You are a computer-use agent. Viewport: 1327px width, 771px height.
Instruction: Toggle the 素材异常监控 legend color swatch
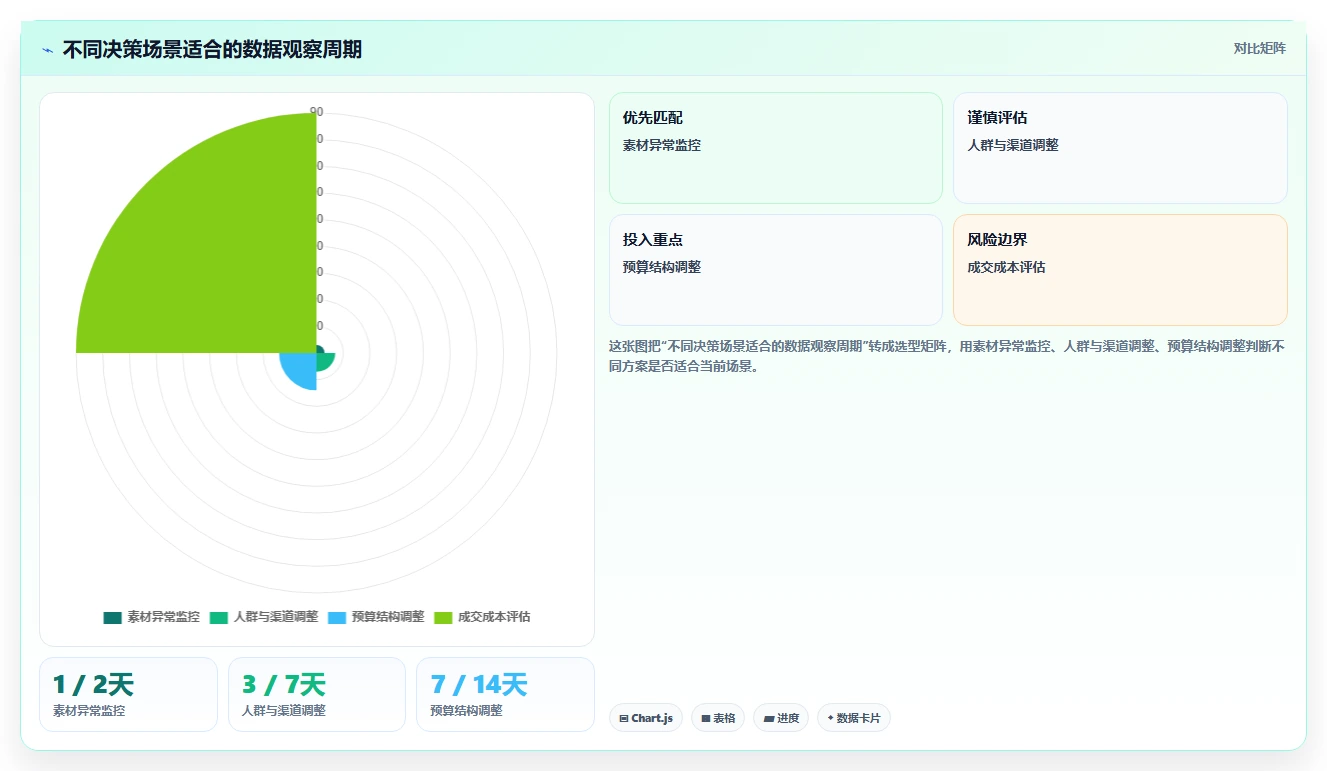click(112, 617)
